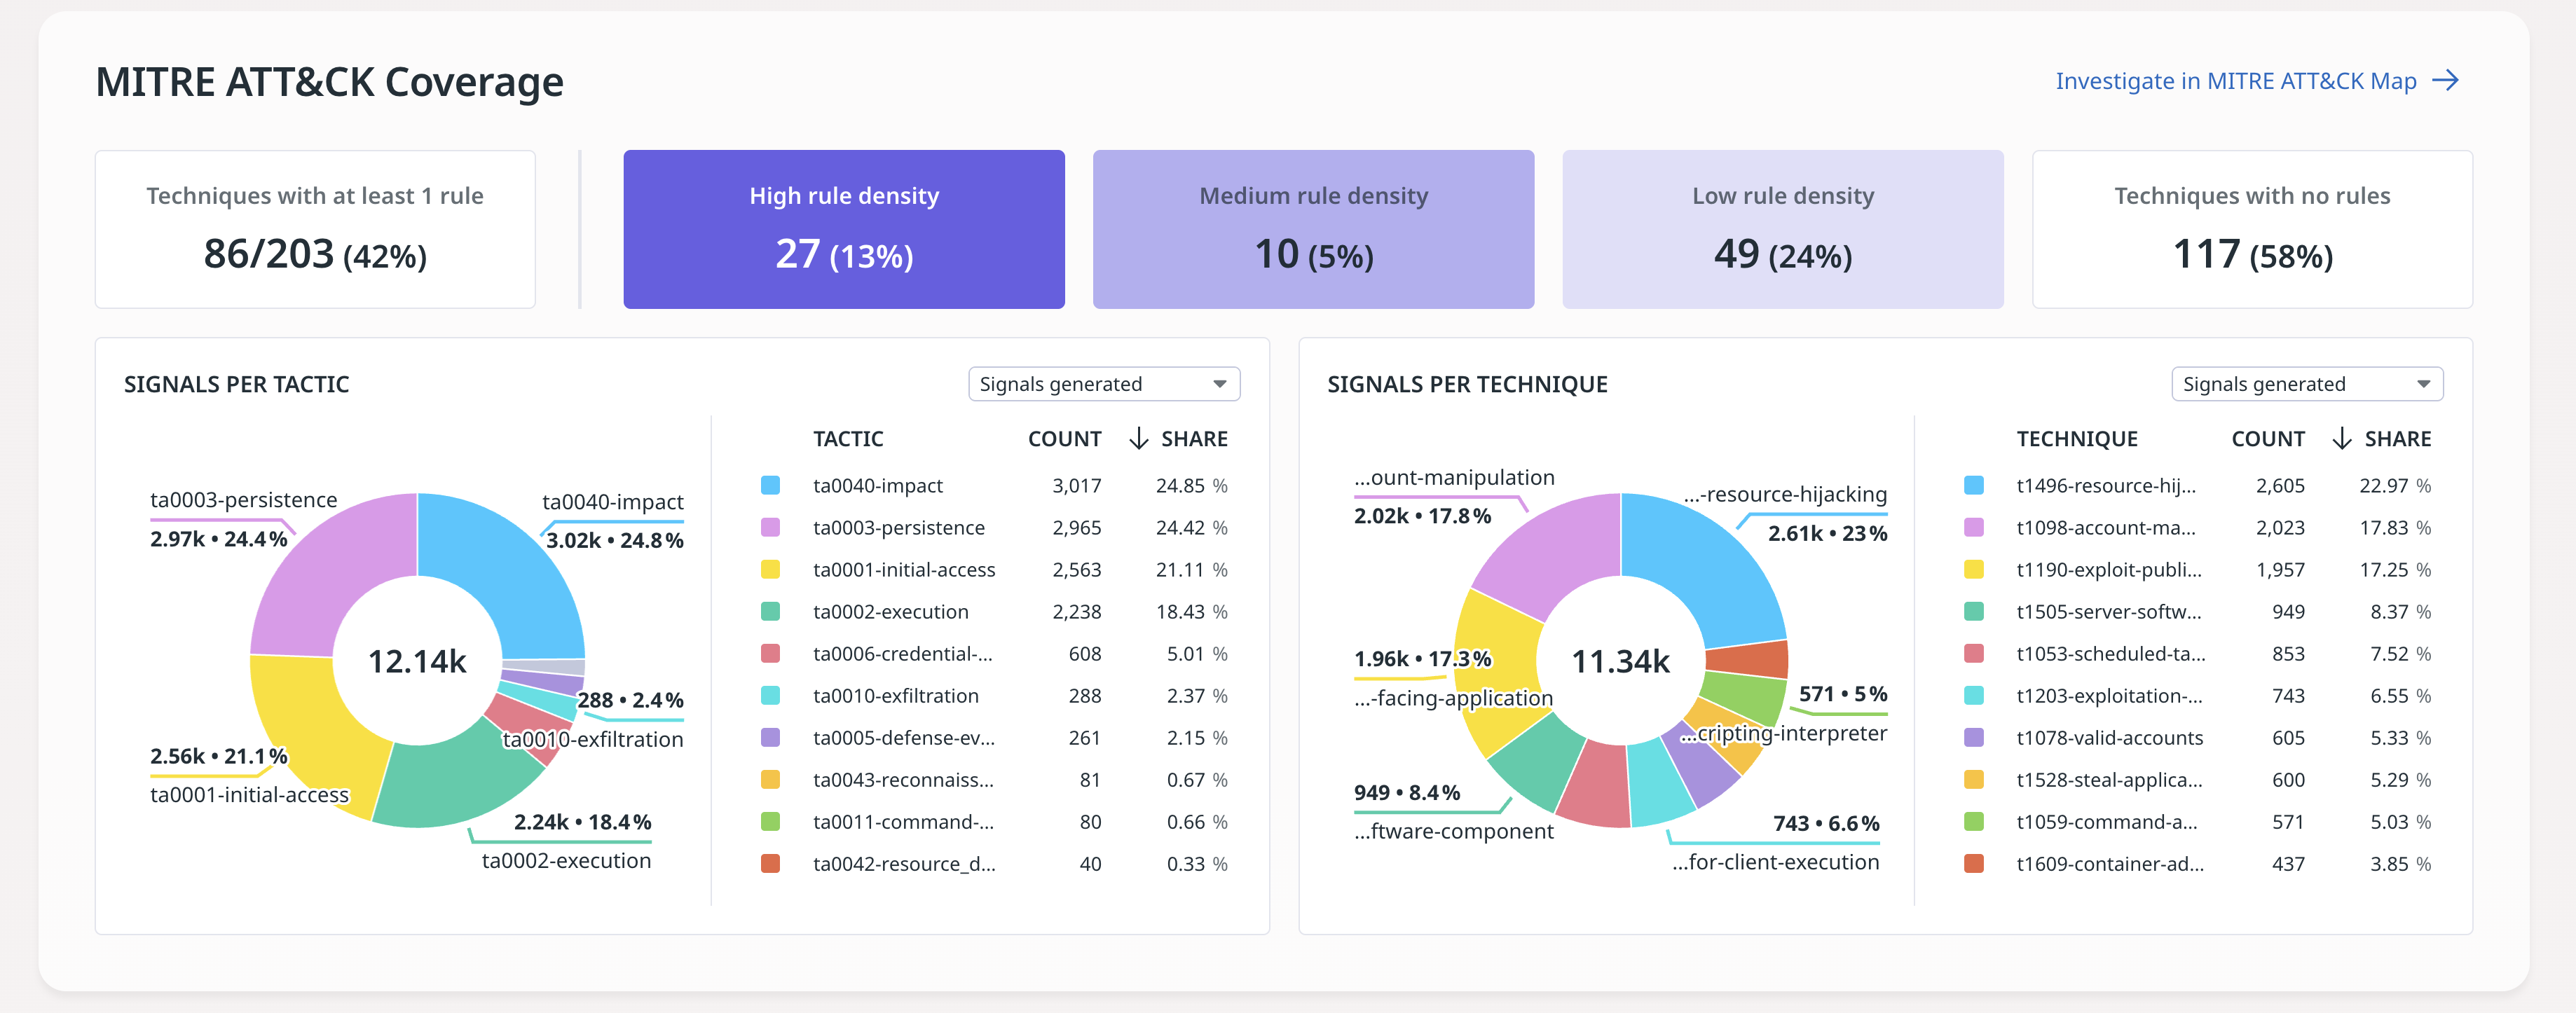Click blue swatch for ta0040-impact
Screen dimensions: 2576x1013
point(770,485)
